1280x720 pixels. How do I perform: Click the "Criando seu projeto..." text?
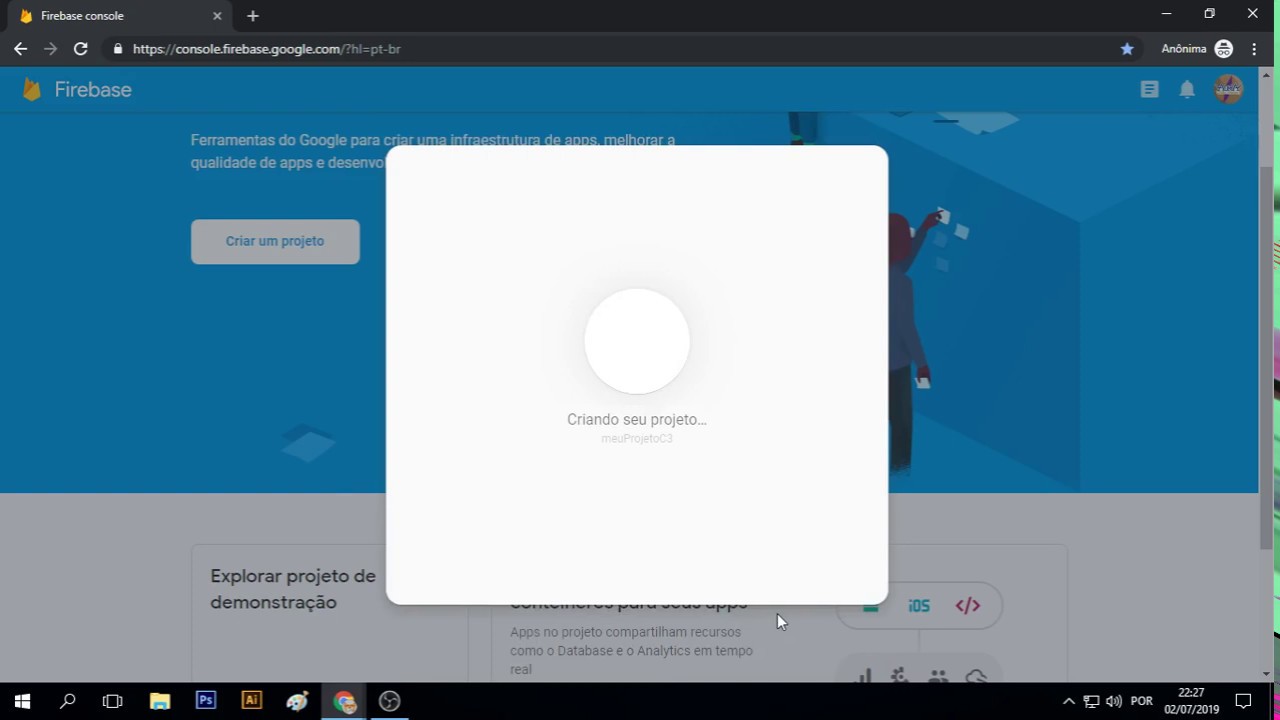pos(636,419)
